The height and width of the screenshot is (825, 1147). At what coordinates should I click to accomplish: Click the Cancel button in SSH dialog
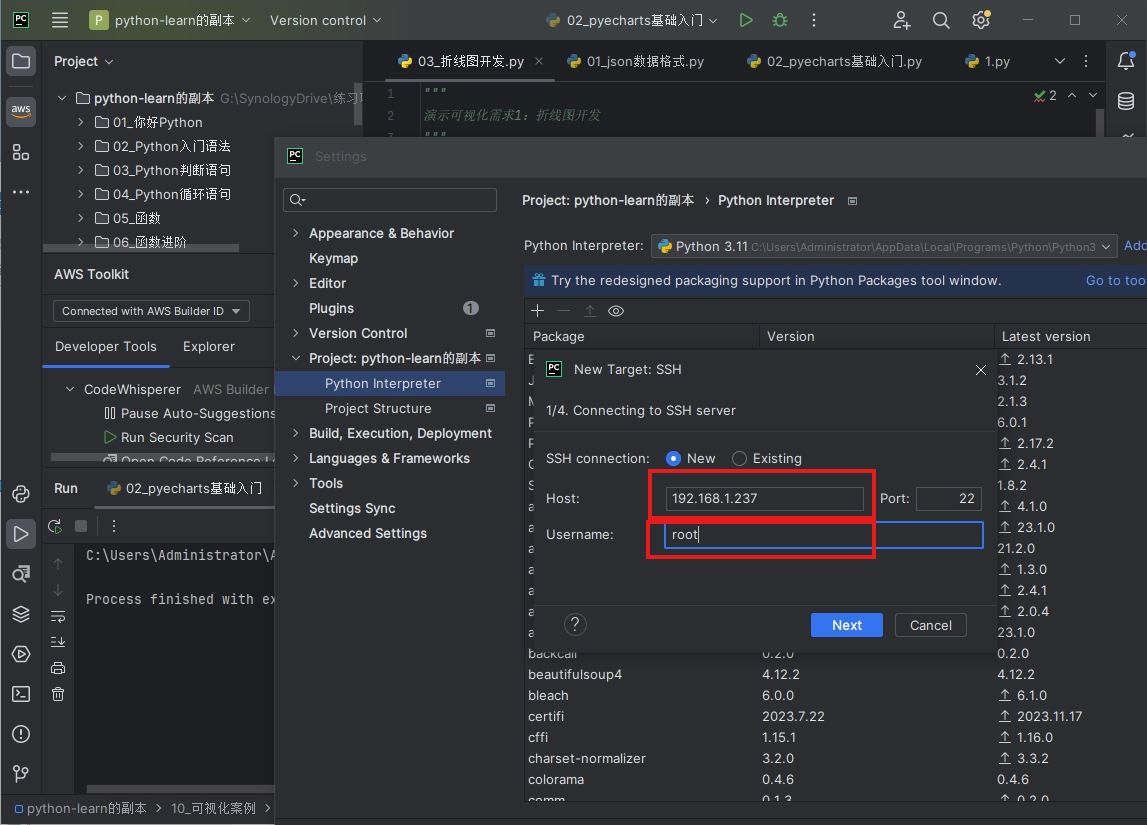click(930, 625)
